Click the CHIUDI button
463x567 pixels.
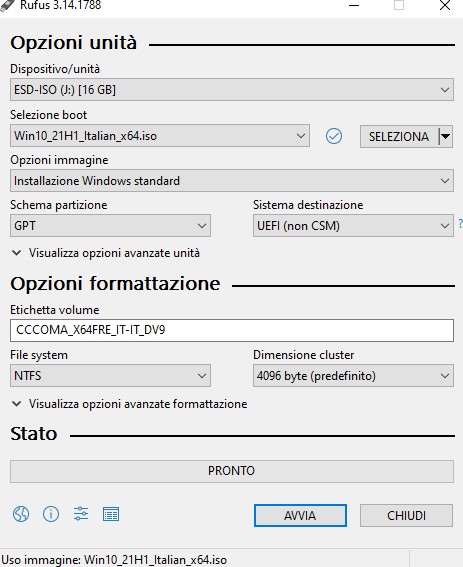(x=406, y=515)
